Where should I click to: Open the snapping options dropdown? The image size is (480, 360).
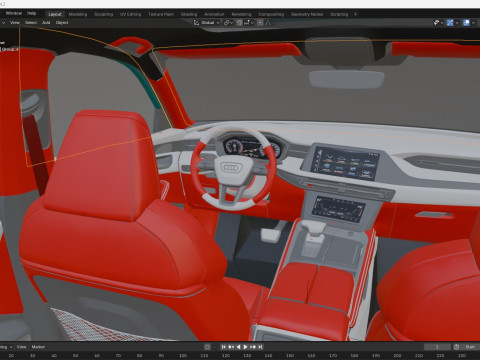click(249, 23)
